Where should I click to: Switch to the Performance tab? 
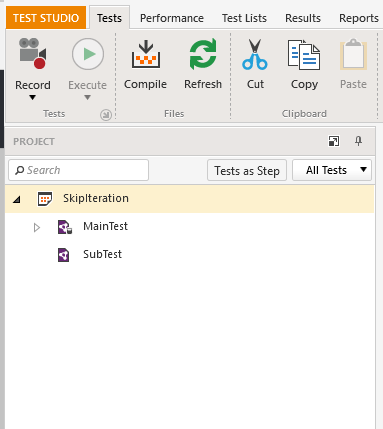pos(172,18)
